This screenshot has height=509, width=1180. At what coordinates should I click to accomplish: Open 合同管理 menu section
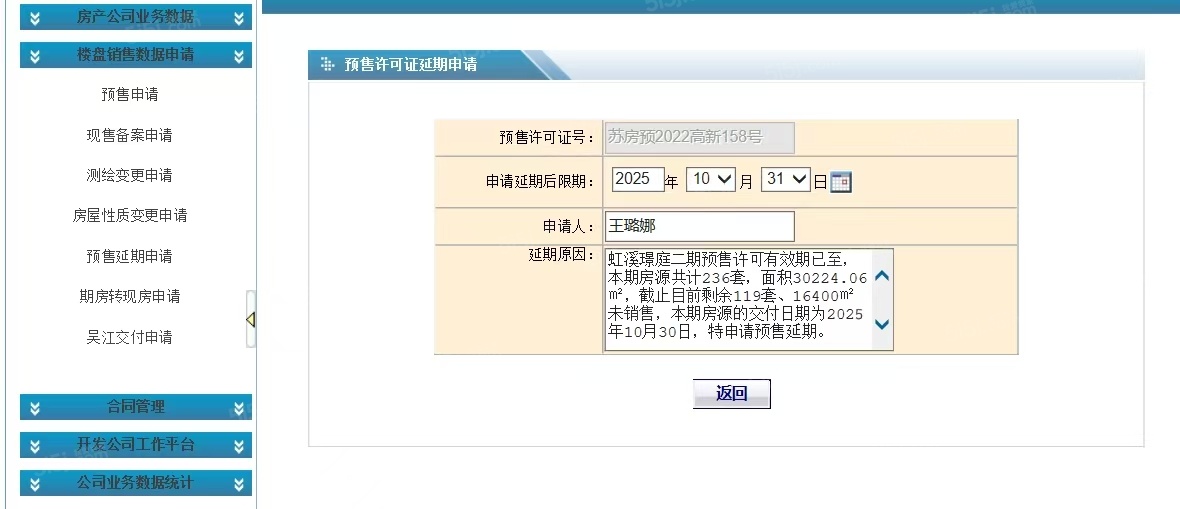[x=135, y=407]
